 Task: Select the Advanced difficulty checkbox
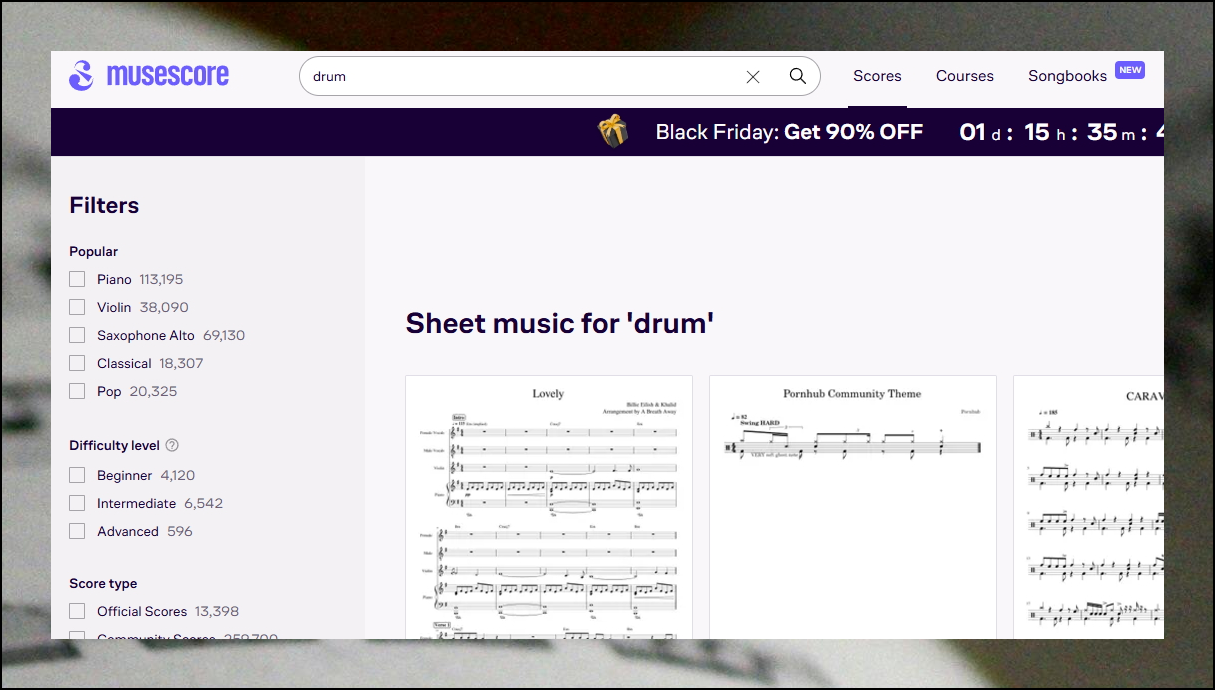pos(77,532)
